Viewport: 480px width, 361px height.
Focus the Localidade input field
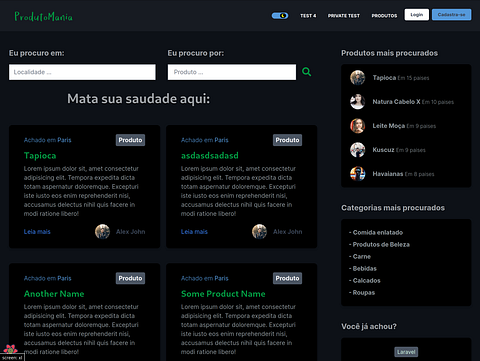[x=82, y=72]
